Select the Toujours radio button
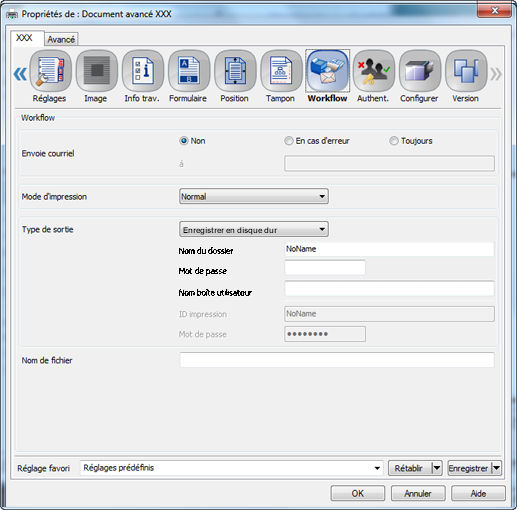The height and width of the screenshot is (510, 517). click(394, 141)
